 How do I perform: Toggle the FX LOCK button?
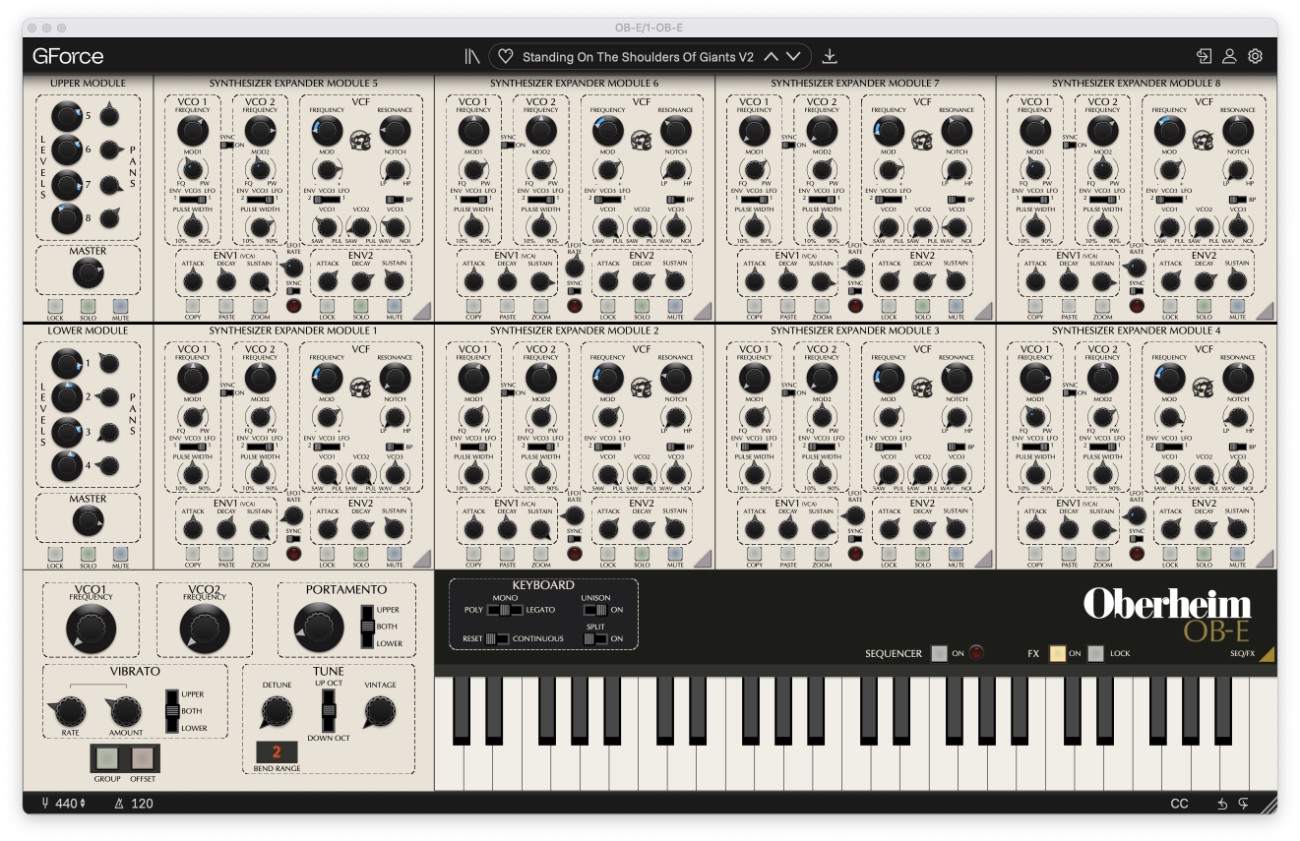coord(1097,653)
